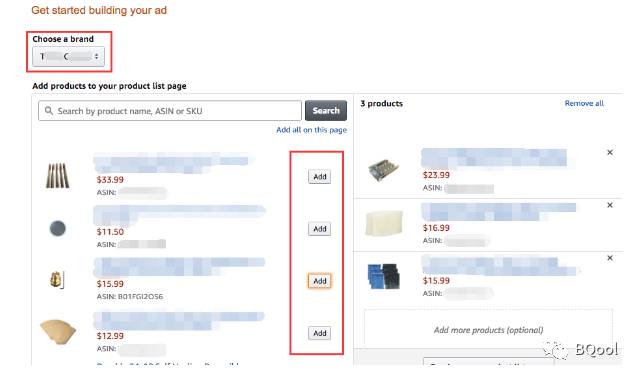
Task: Remove the $16.99 product with X icon
Action: coord(610,205)
